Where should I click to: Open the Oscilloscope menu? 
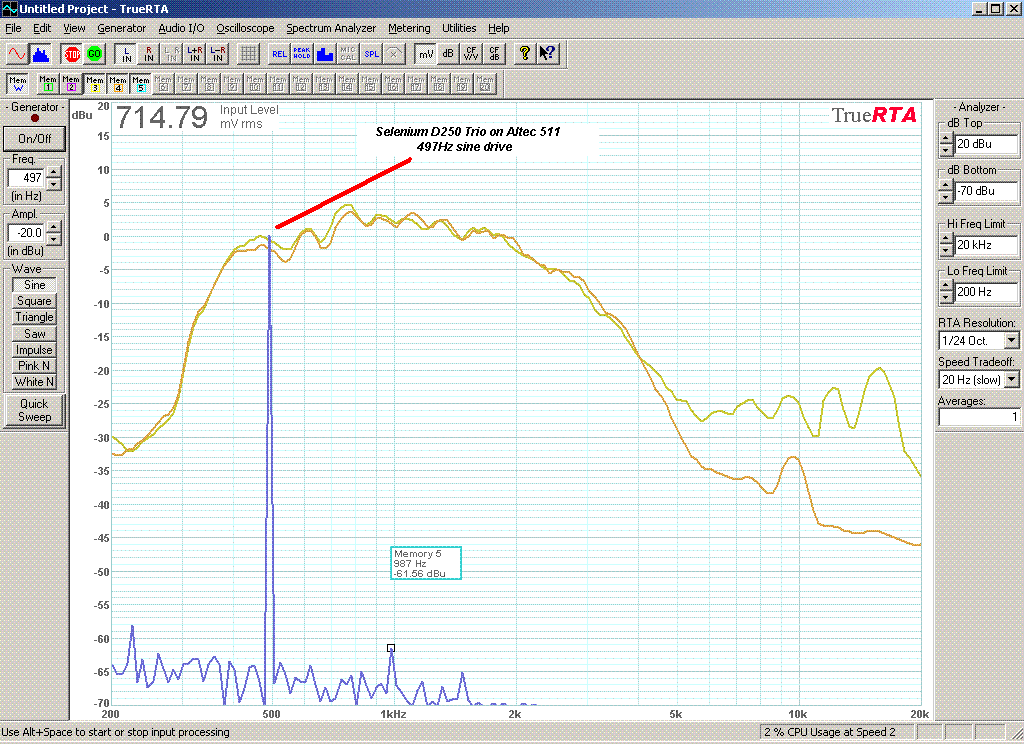tap(245, 28)
